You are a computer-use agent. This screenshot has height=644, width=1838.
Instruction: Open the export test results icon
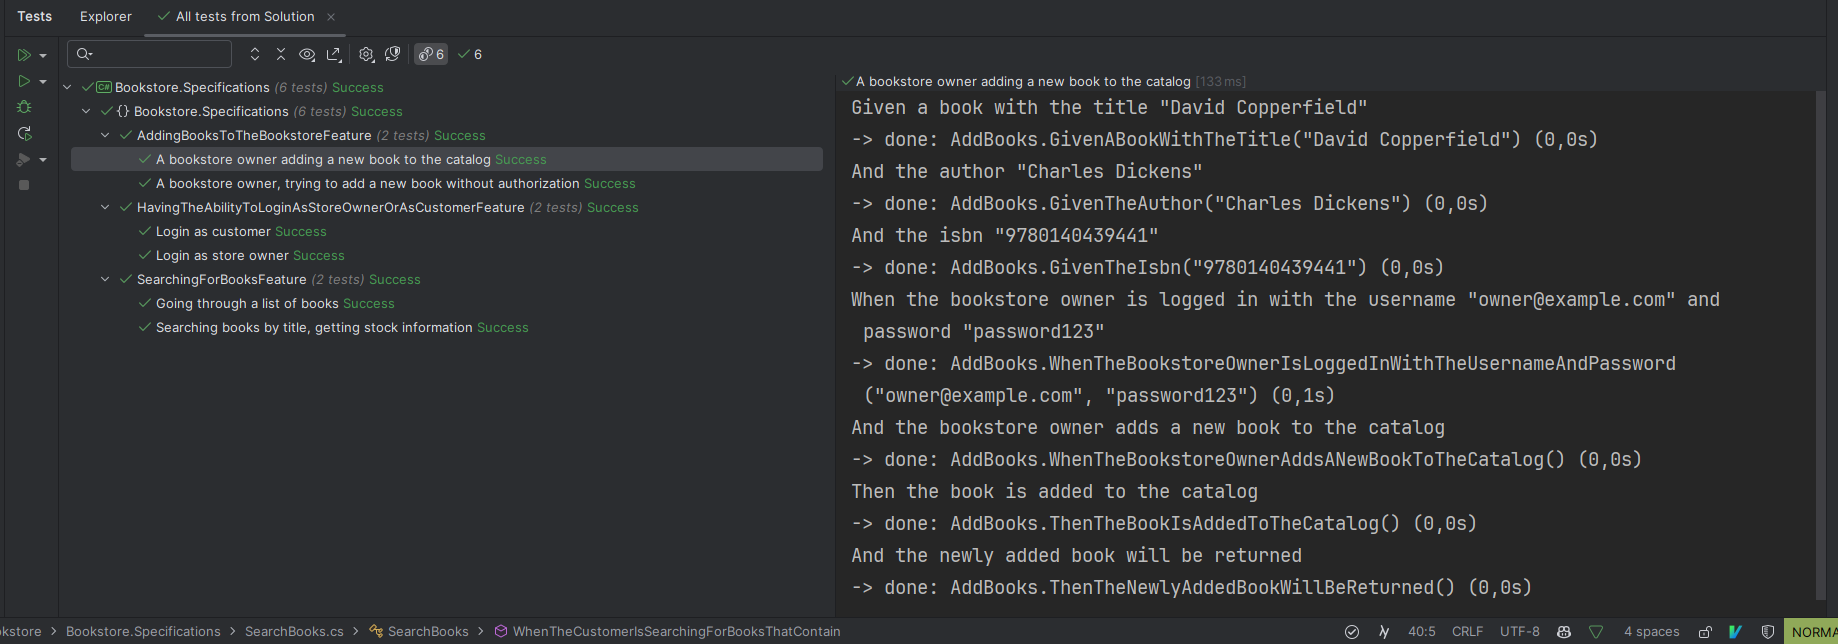click(334, 55)
